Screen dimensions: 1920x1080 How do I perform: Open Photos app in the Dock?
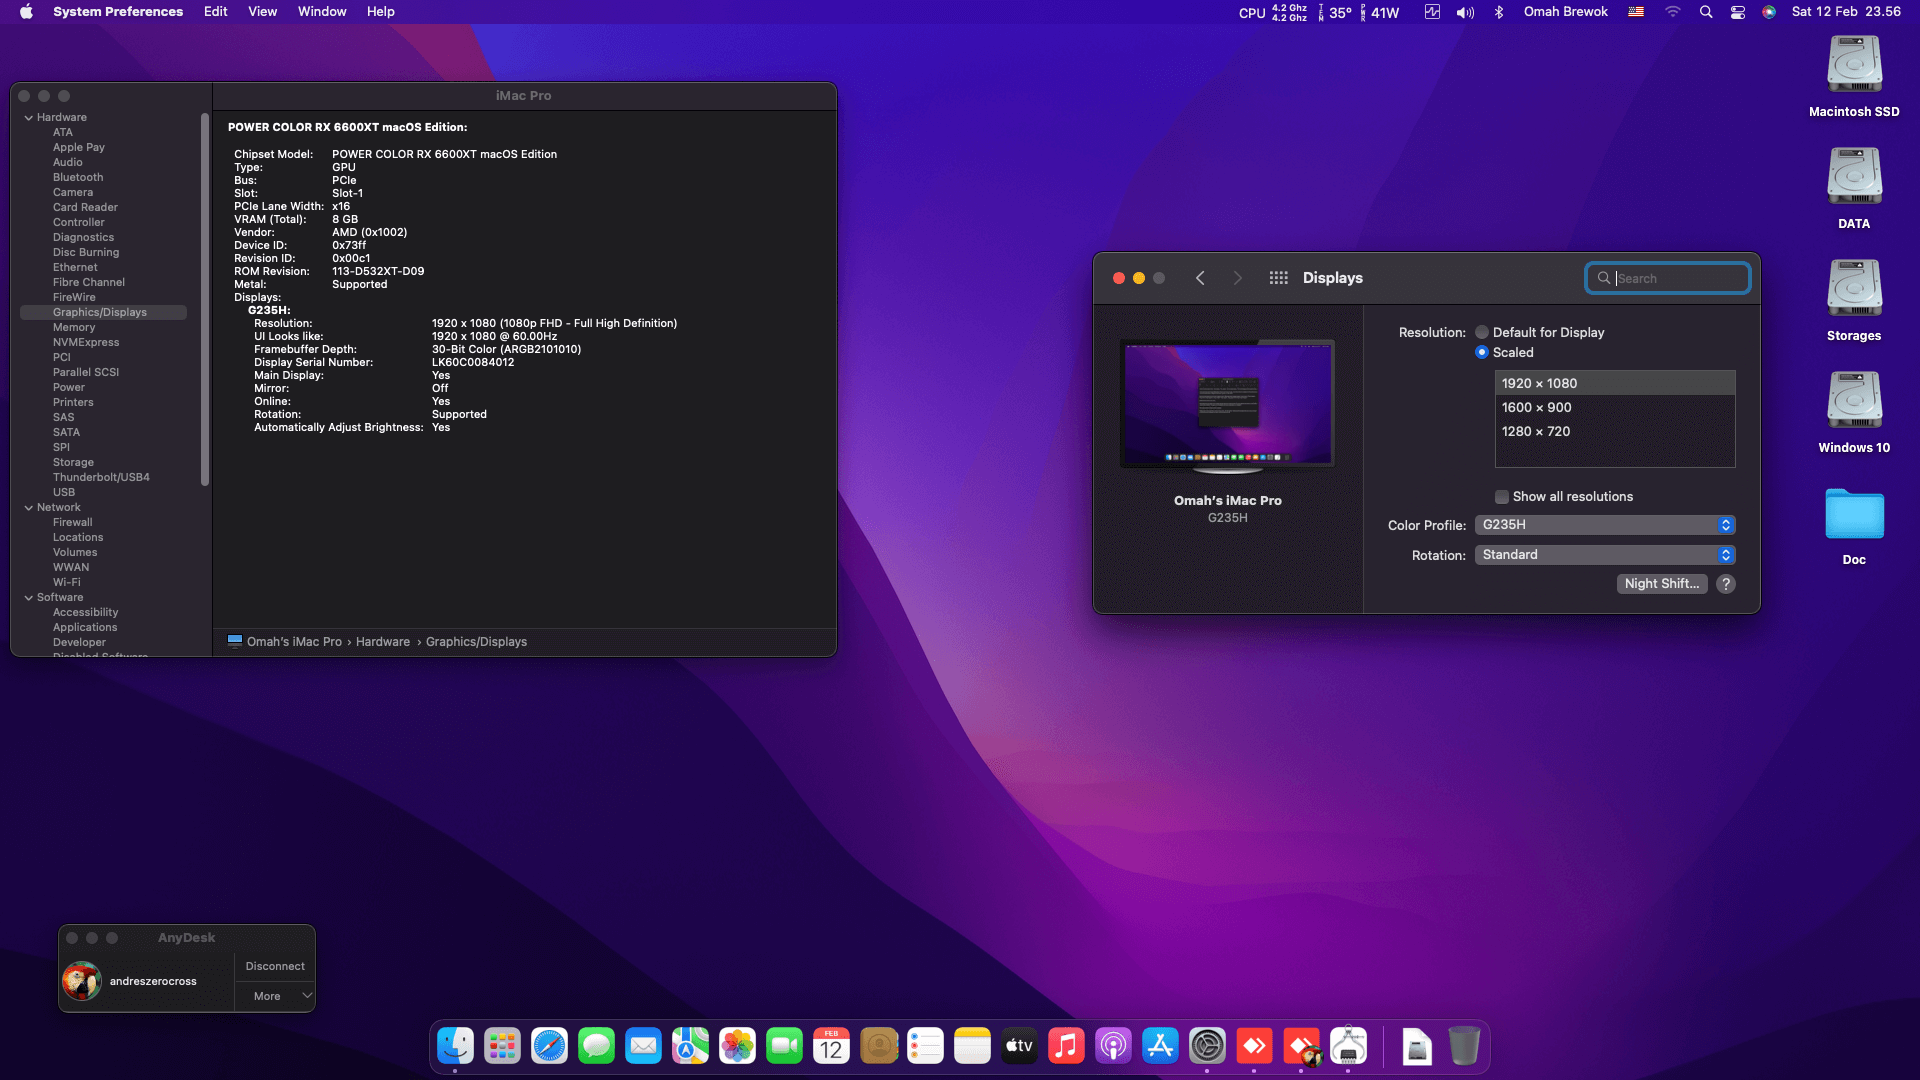pyautogui.click(x=737, y=1046)
